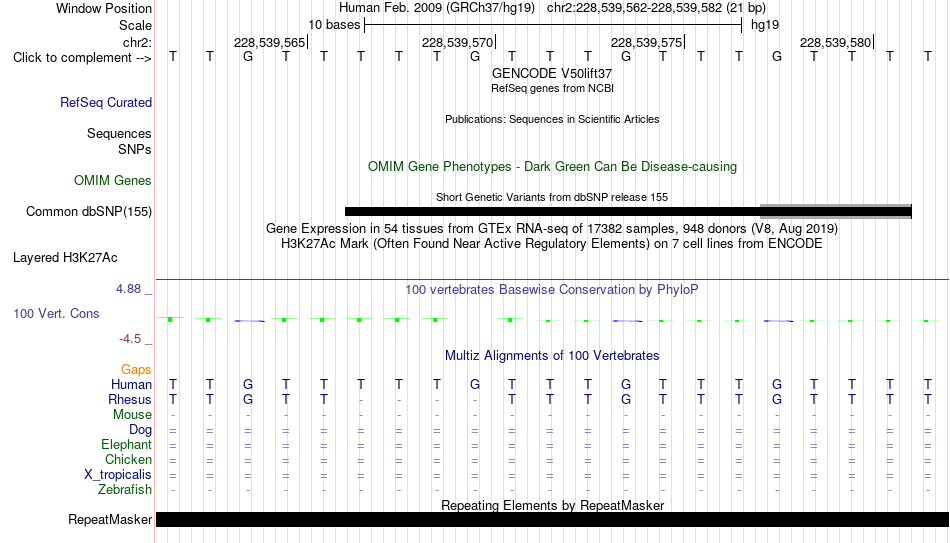Click the Chicken alignment row label
Image resolution: width=950 pixels, height=543 pixels.
[x=128, y=460]
